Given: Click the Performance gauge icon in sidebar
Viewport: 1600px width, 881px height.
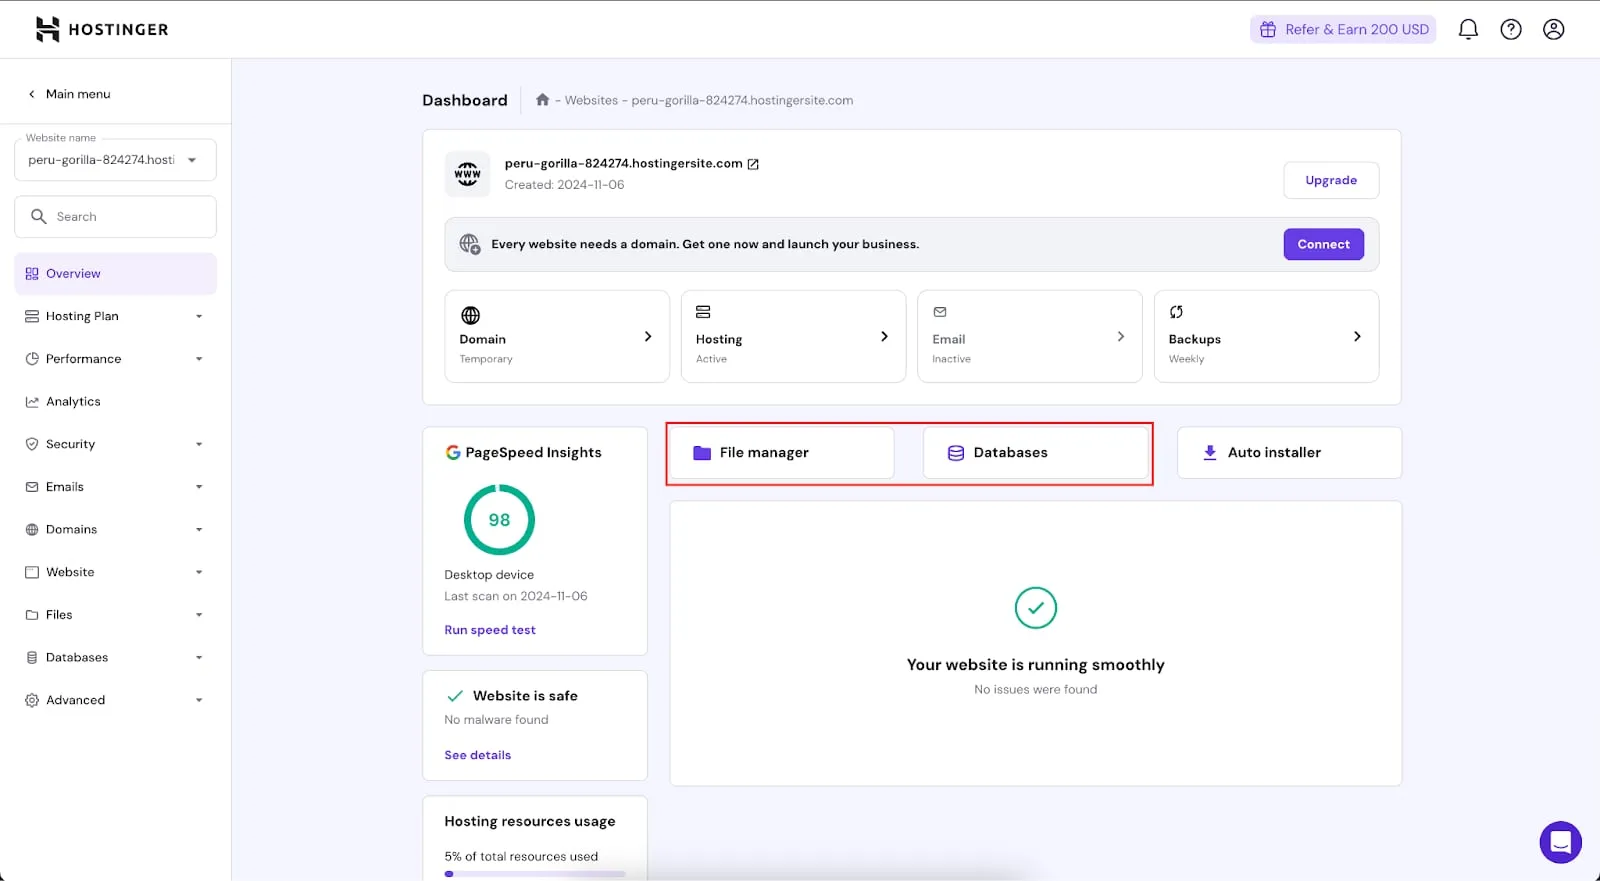Looking at the screenshot, I should click(x=32, y=359).
